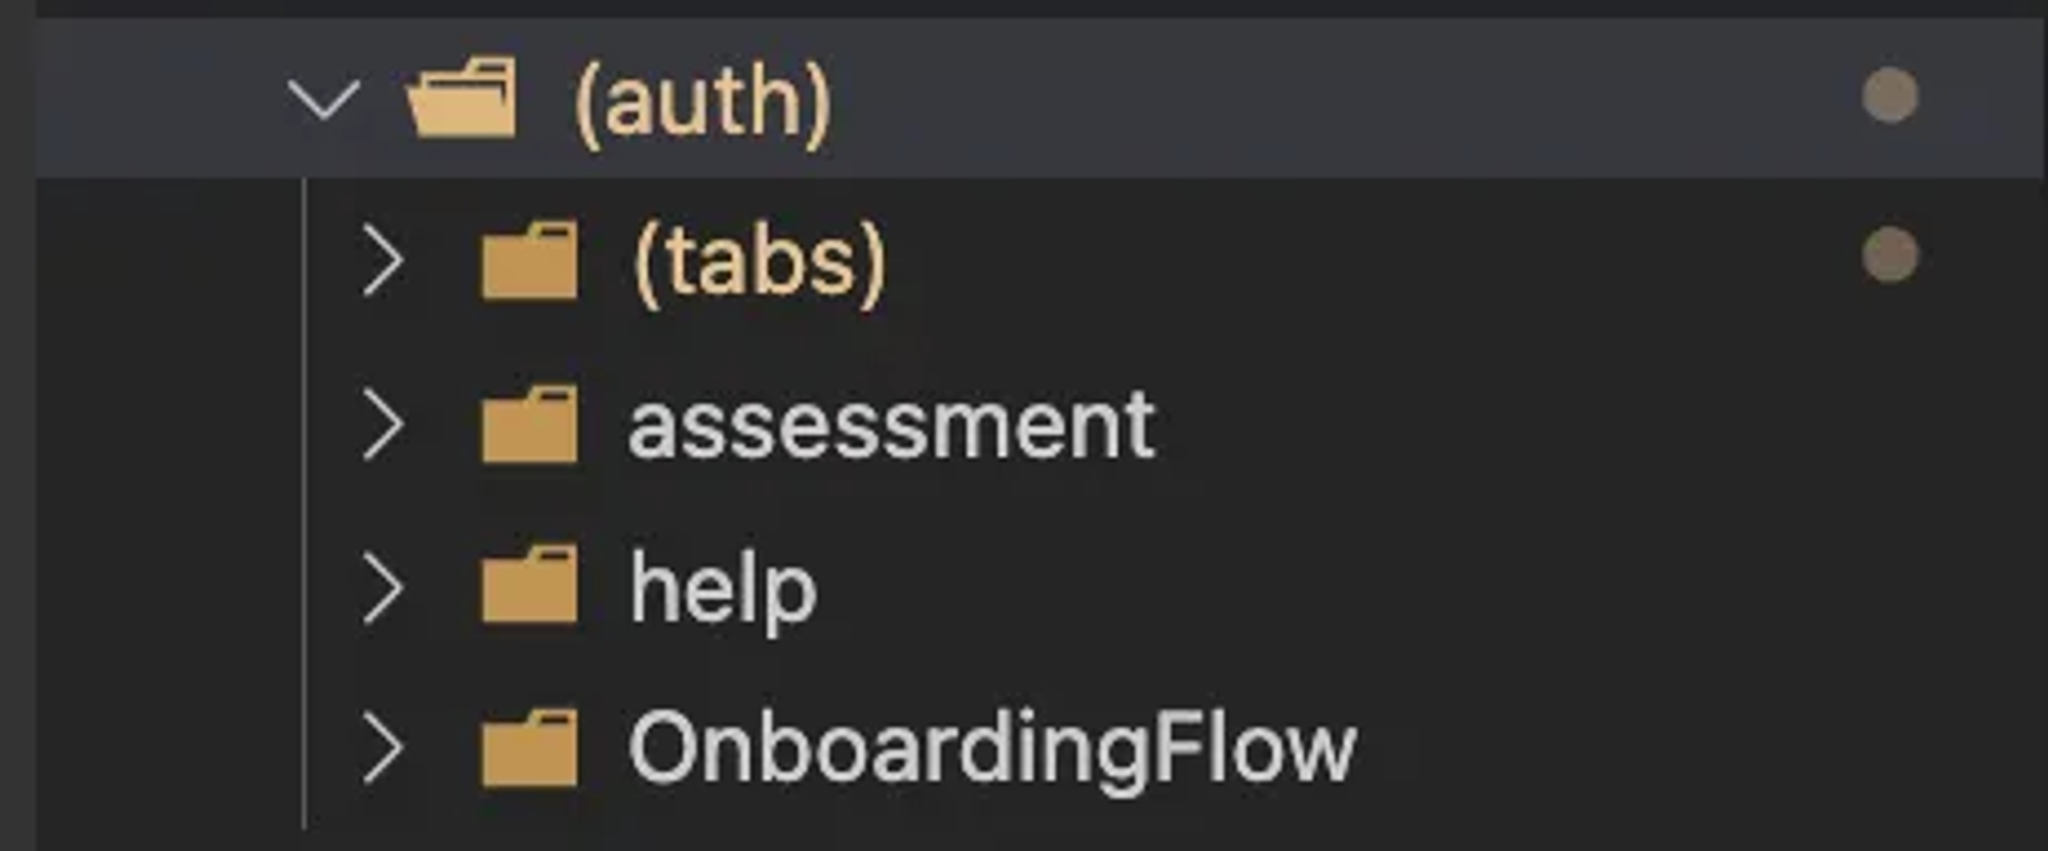
Task: Click empty row area right of help label
Action: point(1430,586)
